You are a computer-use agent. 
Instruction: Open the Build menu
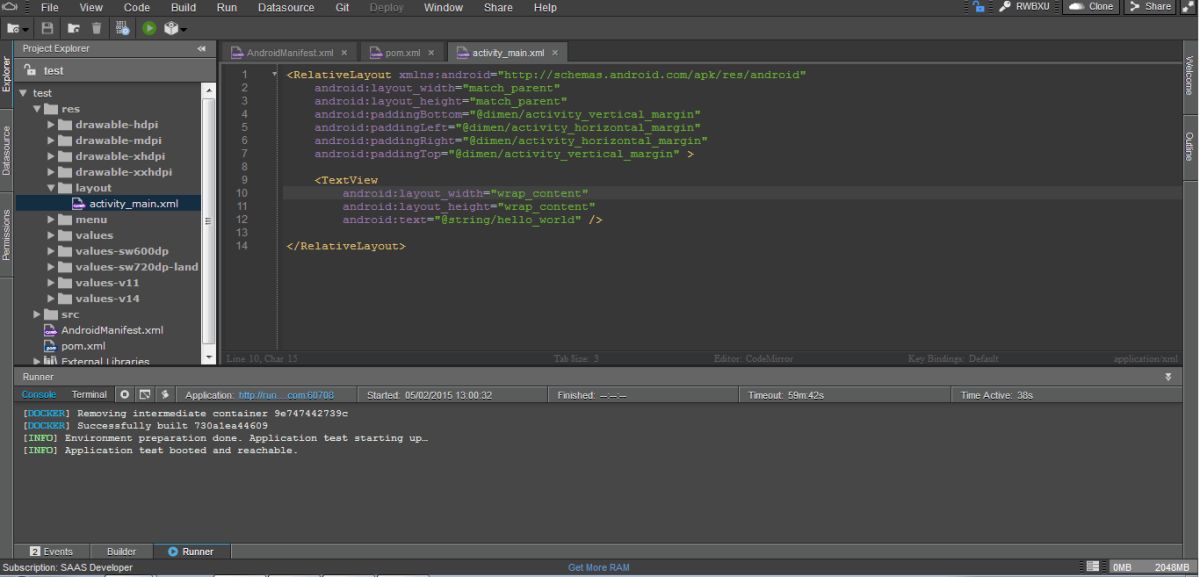[x=183, y=7]
